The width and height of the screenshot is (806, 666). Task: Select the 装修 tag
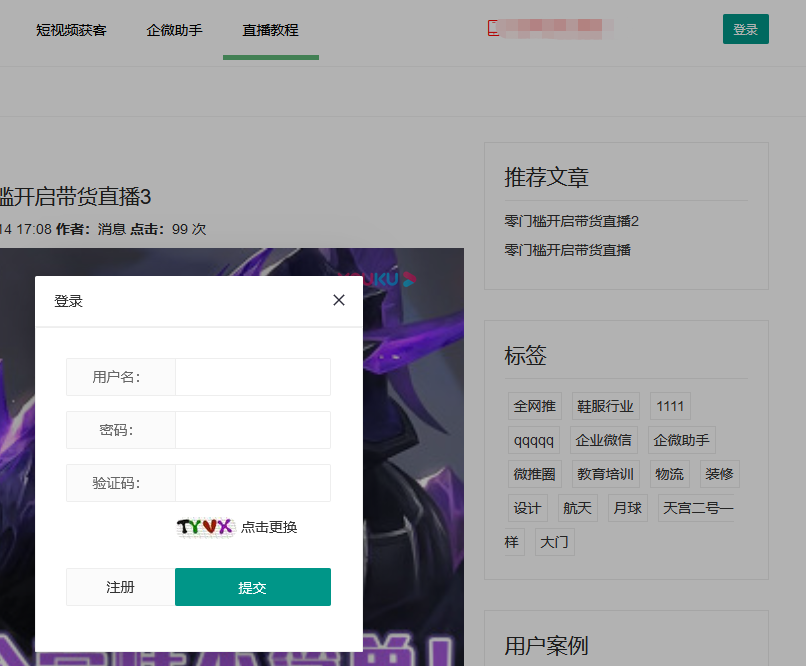pos(719,474)
